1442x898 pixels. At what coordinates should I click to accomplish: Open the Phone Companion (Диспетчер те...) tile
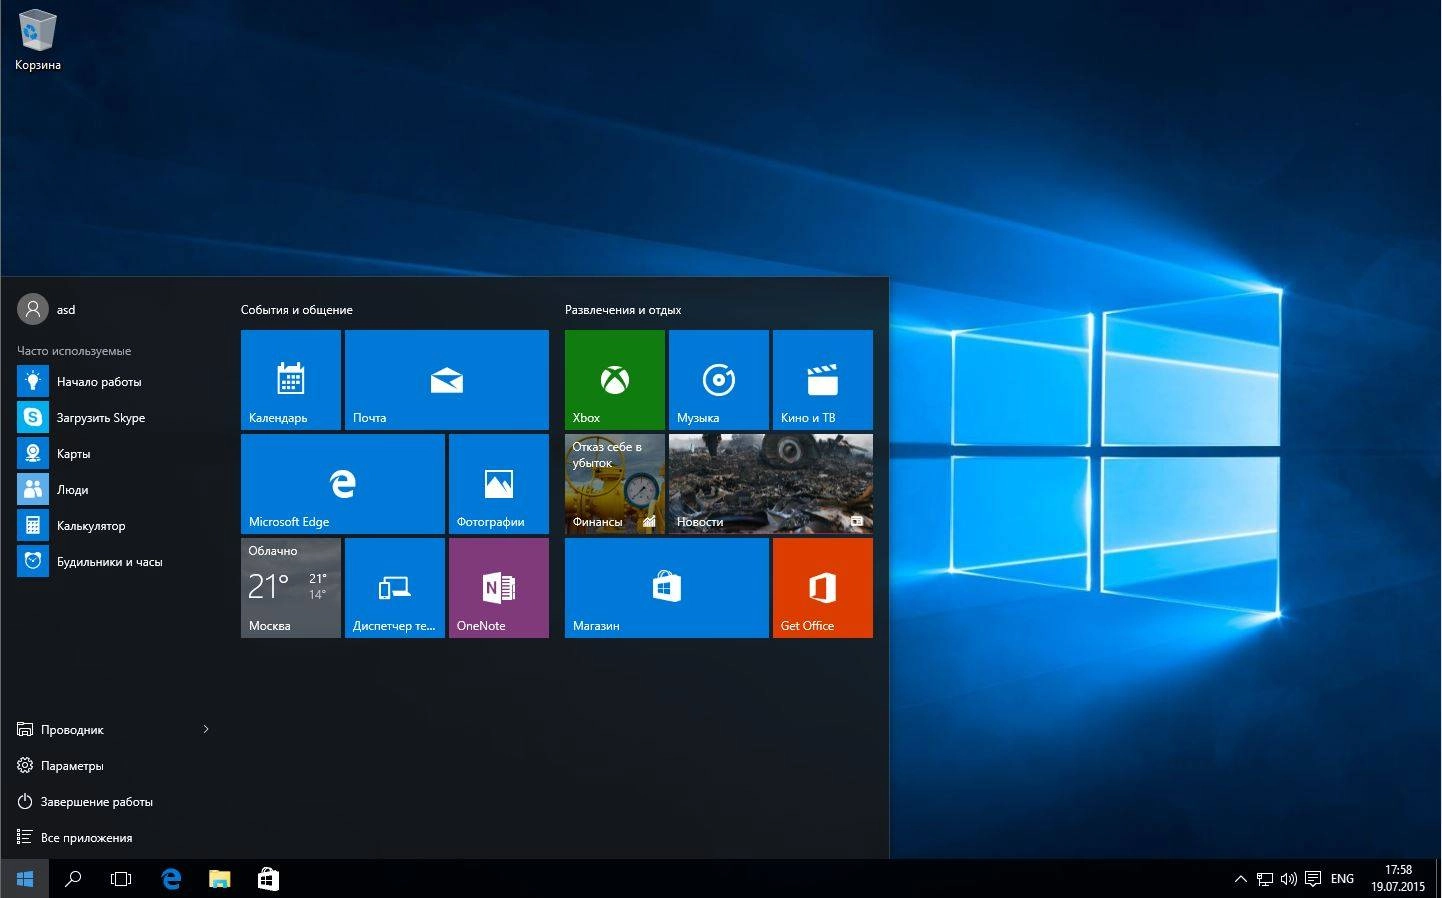[x=395, y=588]
